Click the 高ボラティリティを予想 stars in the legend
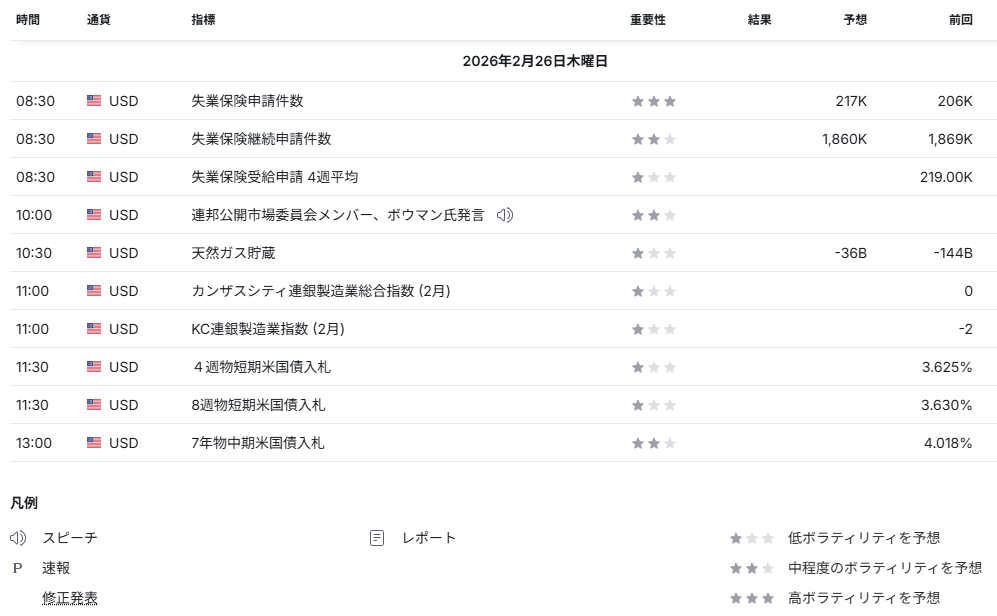 tap(751, 598)
